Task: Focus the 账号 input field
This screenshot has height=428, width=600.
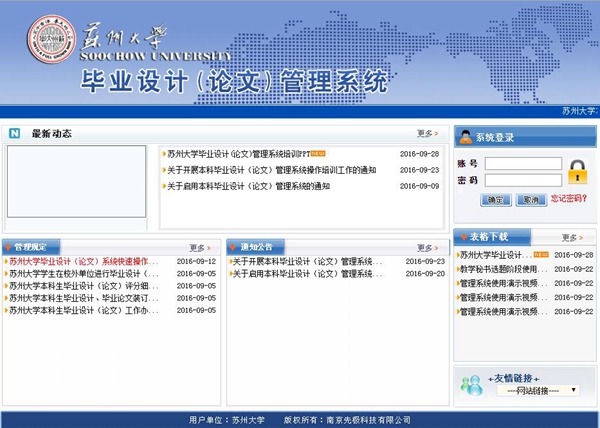Action: (523, 163)
